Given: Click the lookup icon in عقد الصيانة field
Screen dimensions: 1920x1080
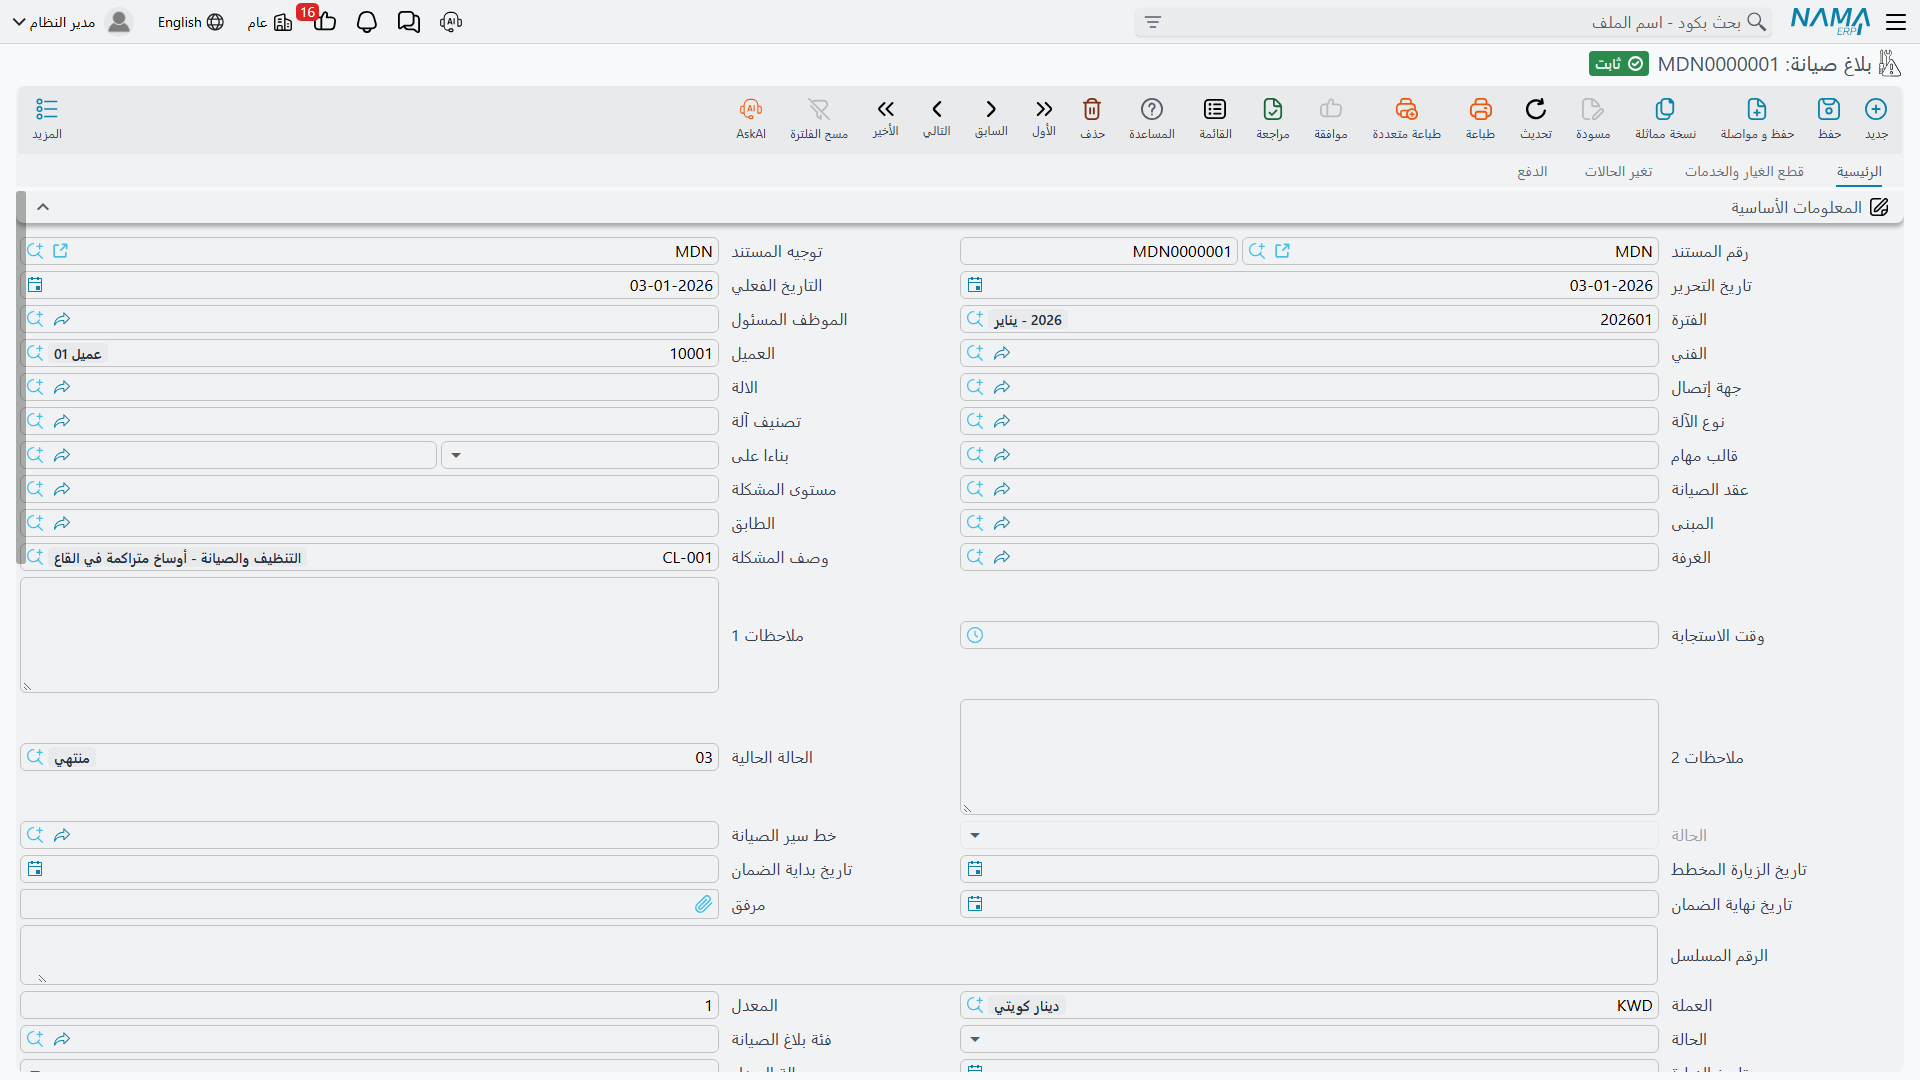Looking at the screenshot, I should [x=975, y=489].
